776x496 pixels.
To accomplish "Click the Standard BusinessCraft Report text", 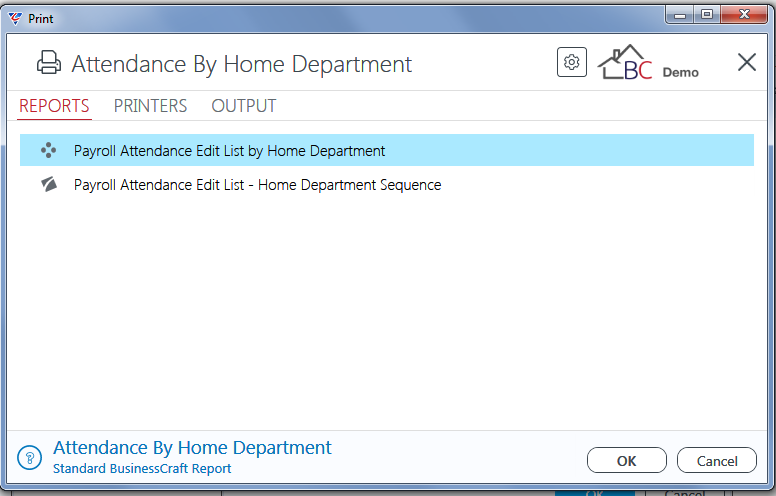I will (x=142, y=468).
